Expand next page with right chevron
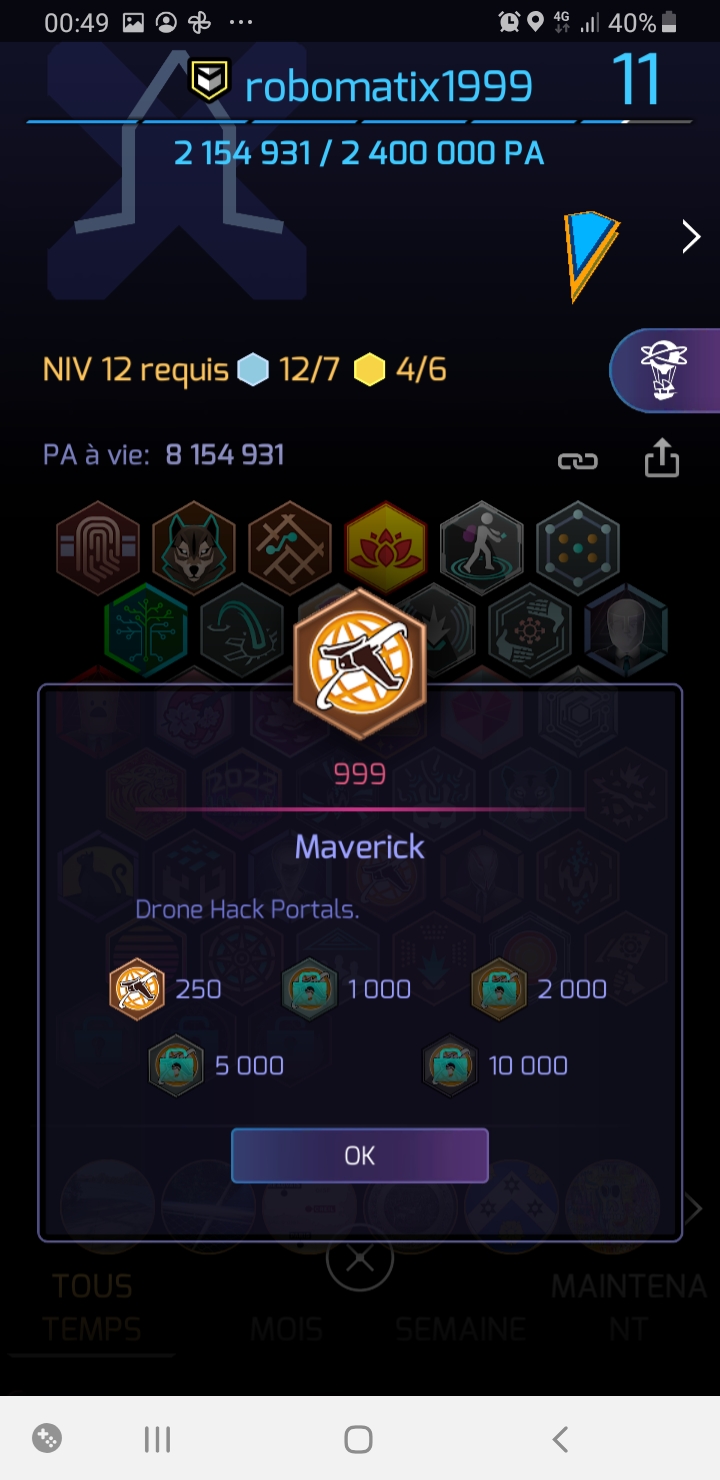The width and height of the screenshot is (720, 1480). (691, 237)
